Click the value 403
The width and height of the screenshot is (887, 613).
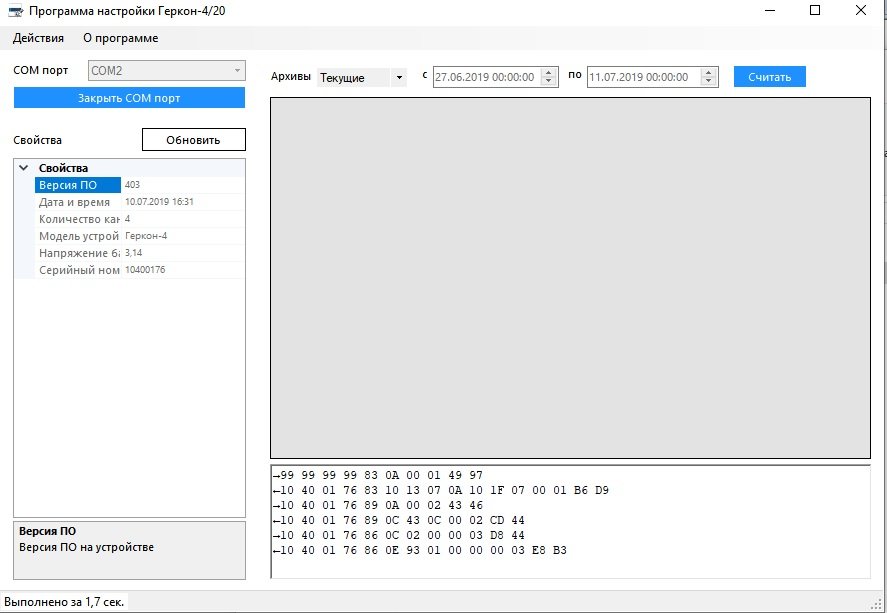tap(132, 184)
